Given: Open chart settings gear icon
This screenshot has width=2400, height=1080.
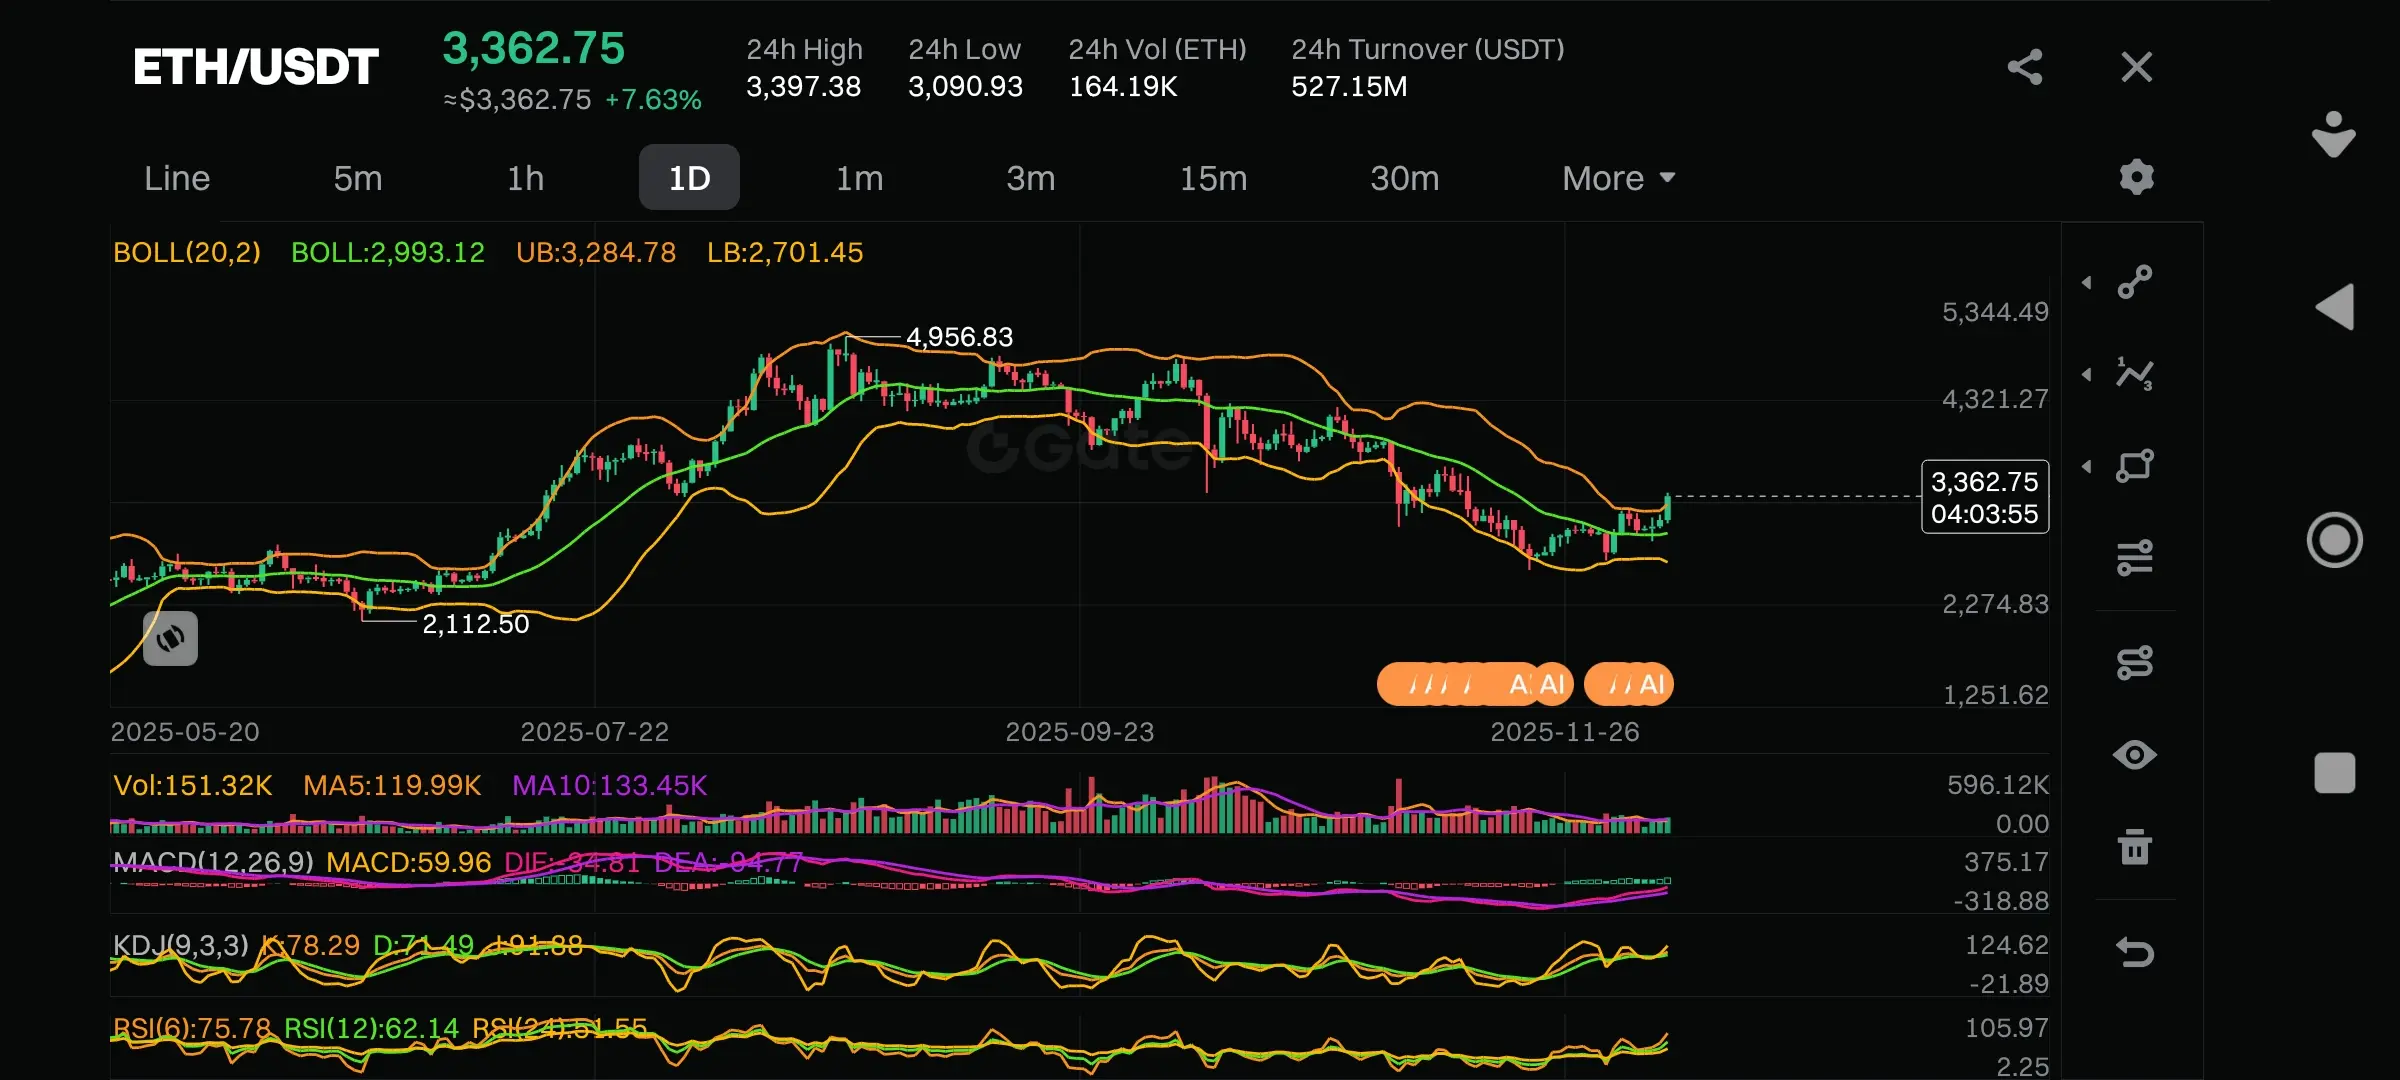Looking at the screenshot, I should 2136,177.
